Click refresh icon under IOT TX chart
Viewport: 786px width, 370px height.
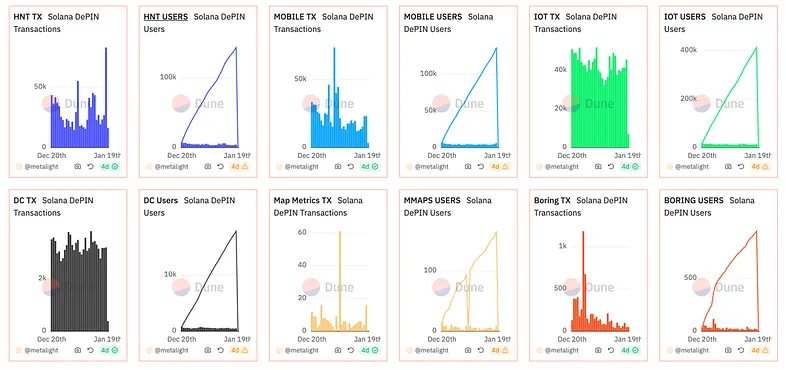[611, 166]
